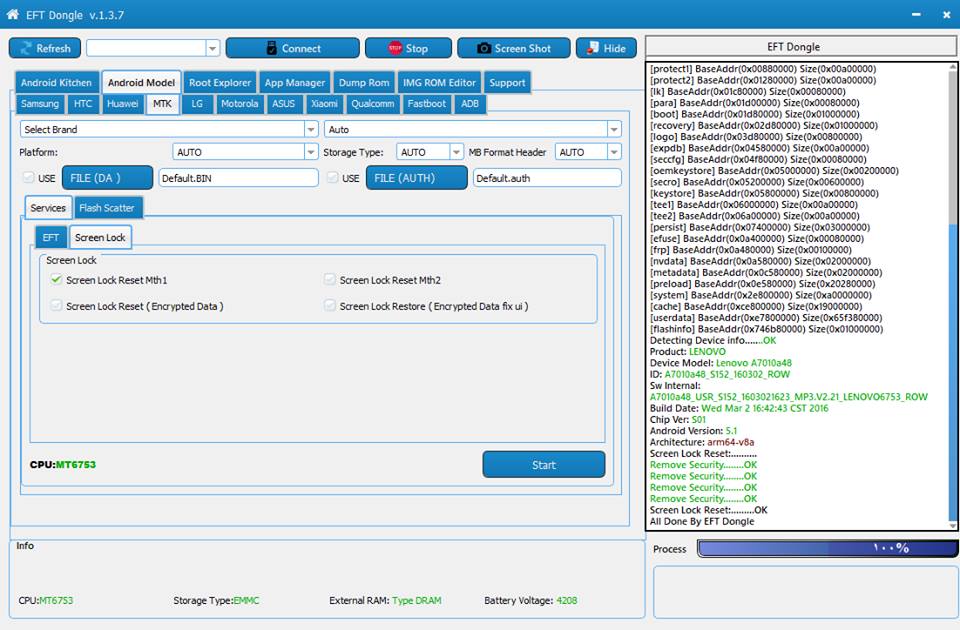The height and width of the screenshot is (630, 960).
Task: Click the FILE (DA ) button
Action: (x=108, y=178)
